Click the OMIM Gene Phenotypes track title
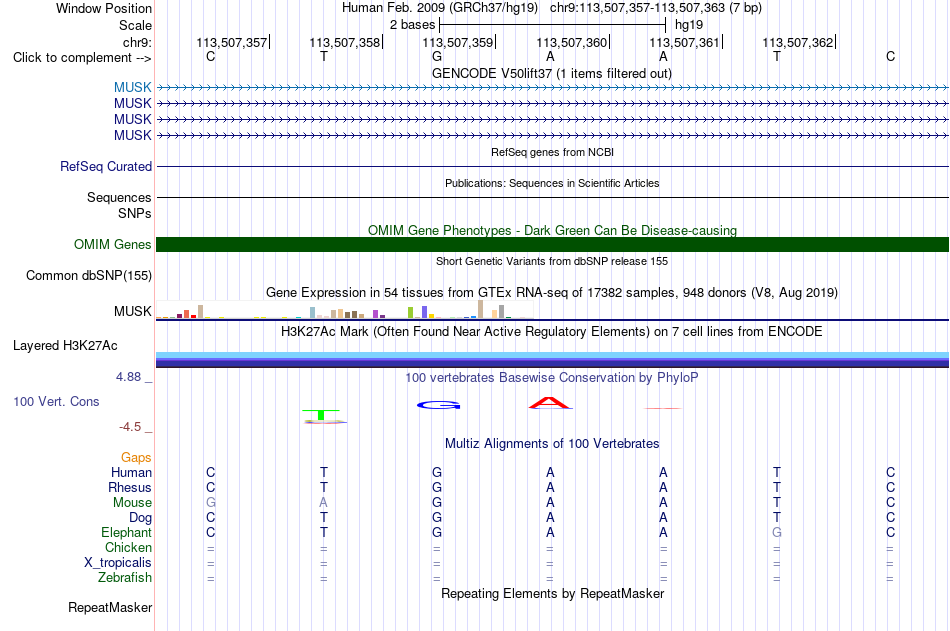 tap(552, 230)
